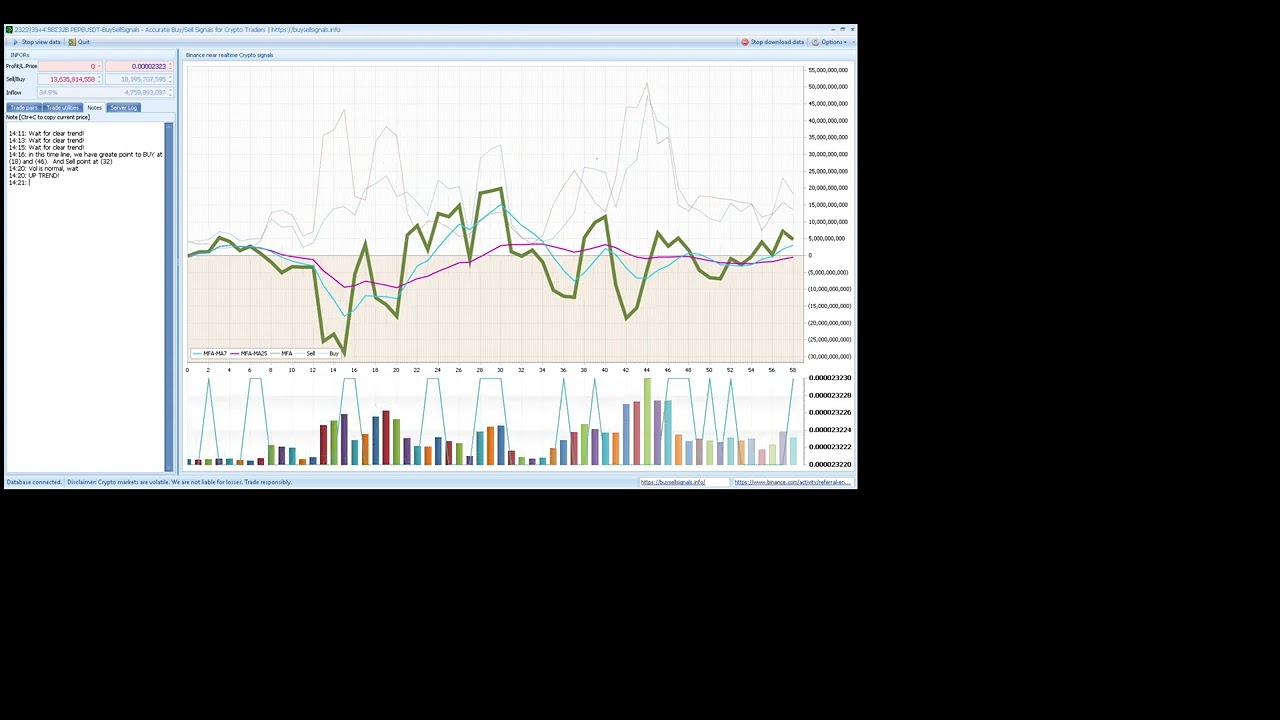Click the Stop view data play icon
Viewport: 1280px width, 720px height.
click(15, 42)
